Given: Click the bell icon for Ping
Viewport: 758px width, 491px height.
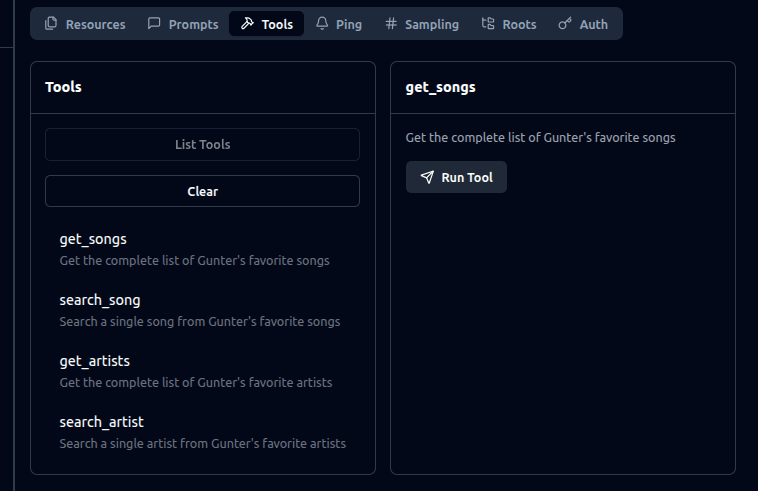Looking at the screenshot, I should click(x=322, y=24).
